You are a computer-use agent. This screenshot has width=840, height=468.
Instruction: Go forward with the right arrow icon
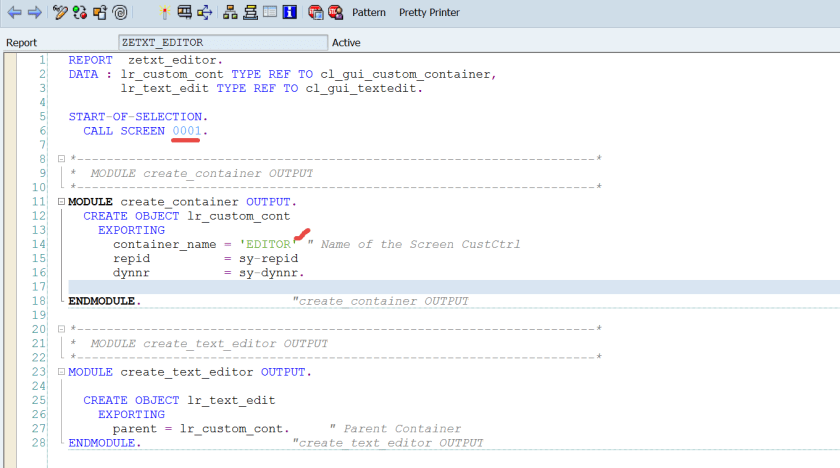coord(35,12)
